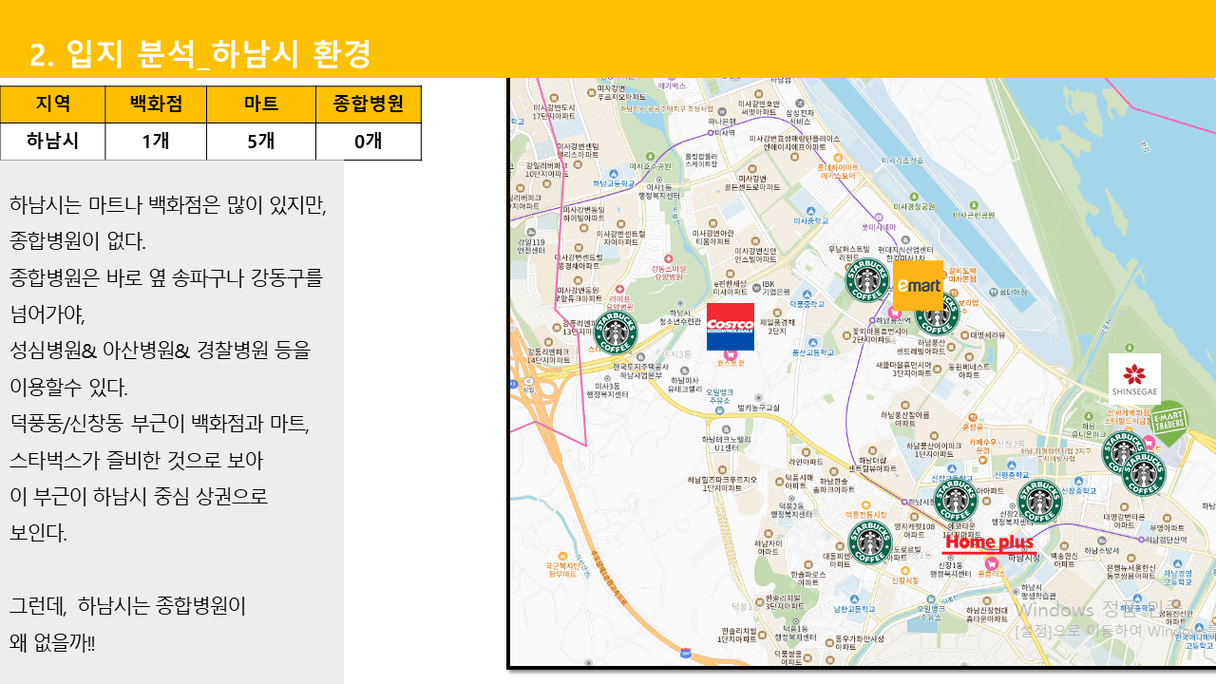Click the IBK 기업은행 map label
Viewport: 1216px width, 684px height.
776,288
